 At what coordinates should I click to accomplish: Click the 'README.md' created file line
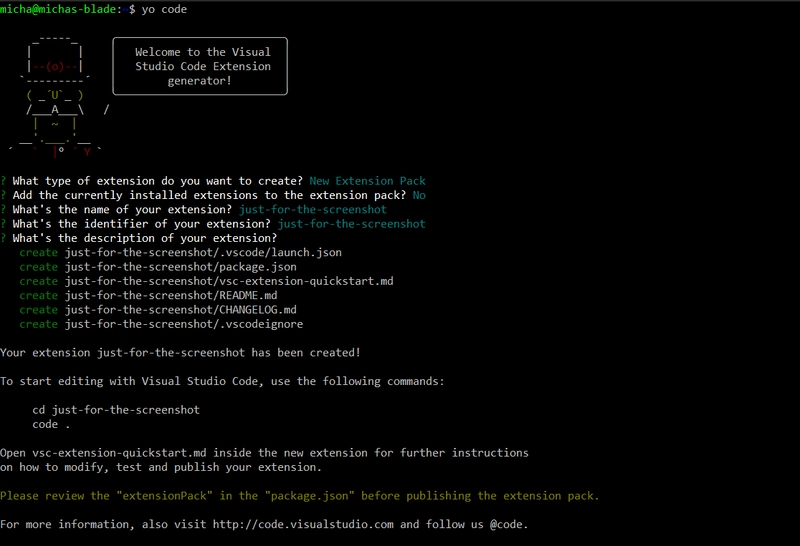point(148,295)
